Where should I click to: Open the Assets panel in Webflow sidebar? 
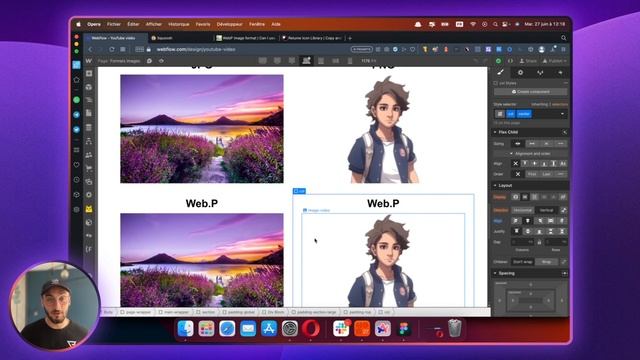pyautogui.click(x=89, y=182)
